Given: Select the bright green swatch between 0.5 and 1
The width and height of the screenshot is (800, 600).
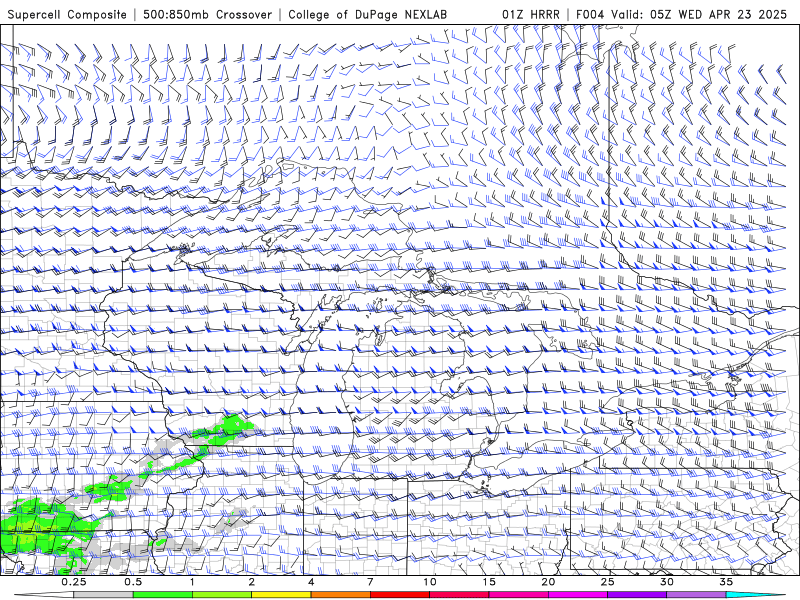Looking at the screenshot, I should point(163,595).
